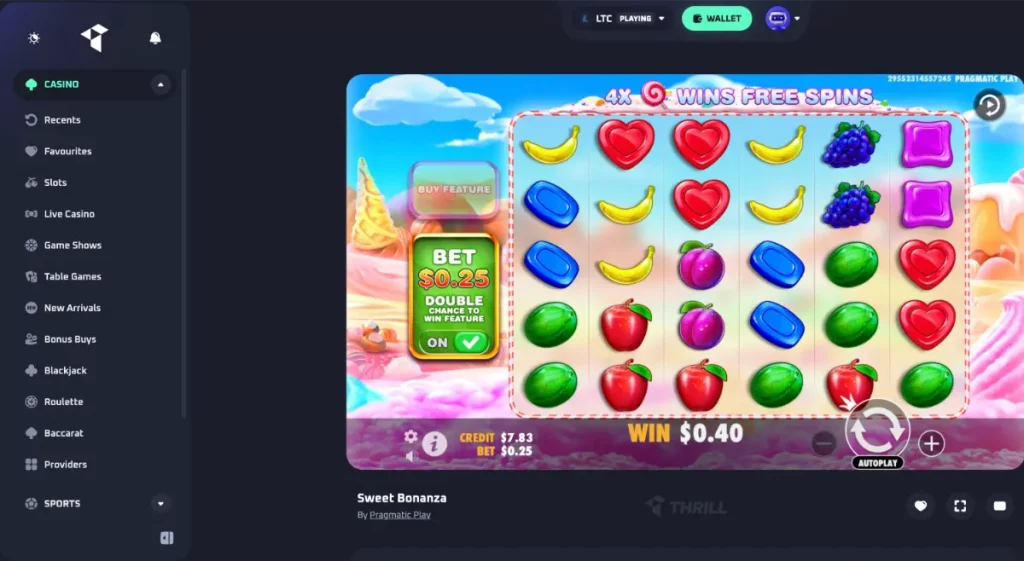This screenshot has width=1024, height=561.
Task: Open the Pragmatic Play provider link
Action: pos(400,515)
